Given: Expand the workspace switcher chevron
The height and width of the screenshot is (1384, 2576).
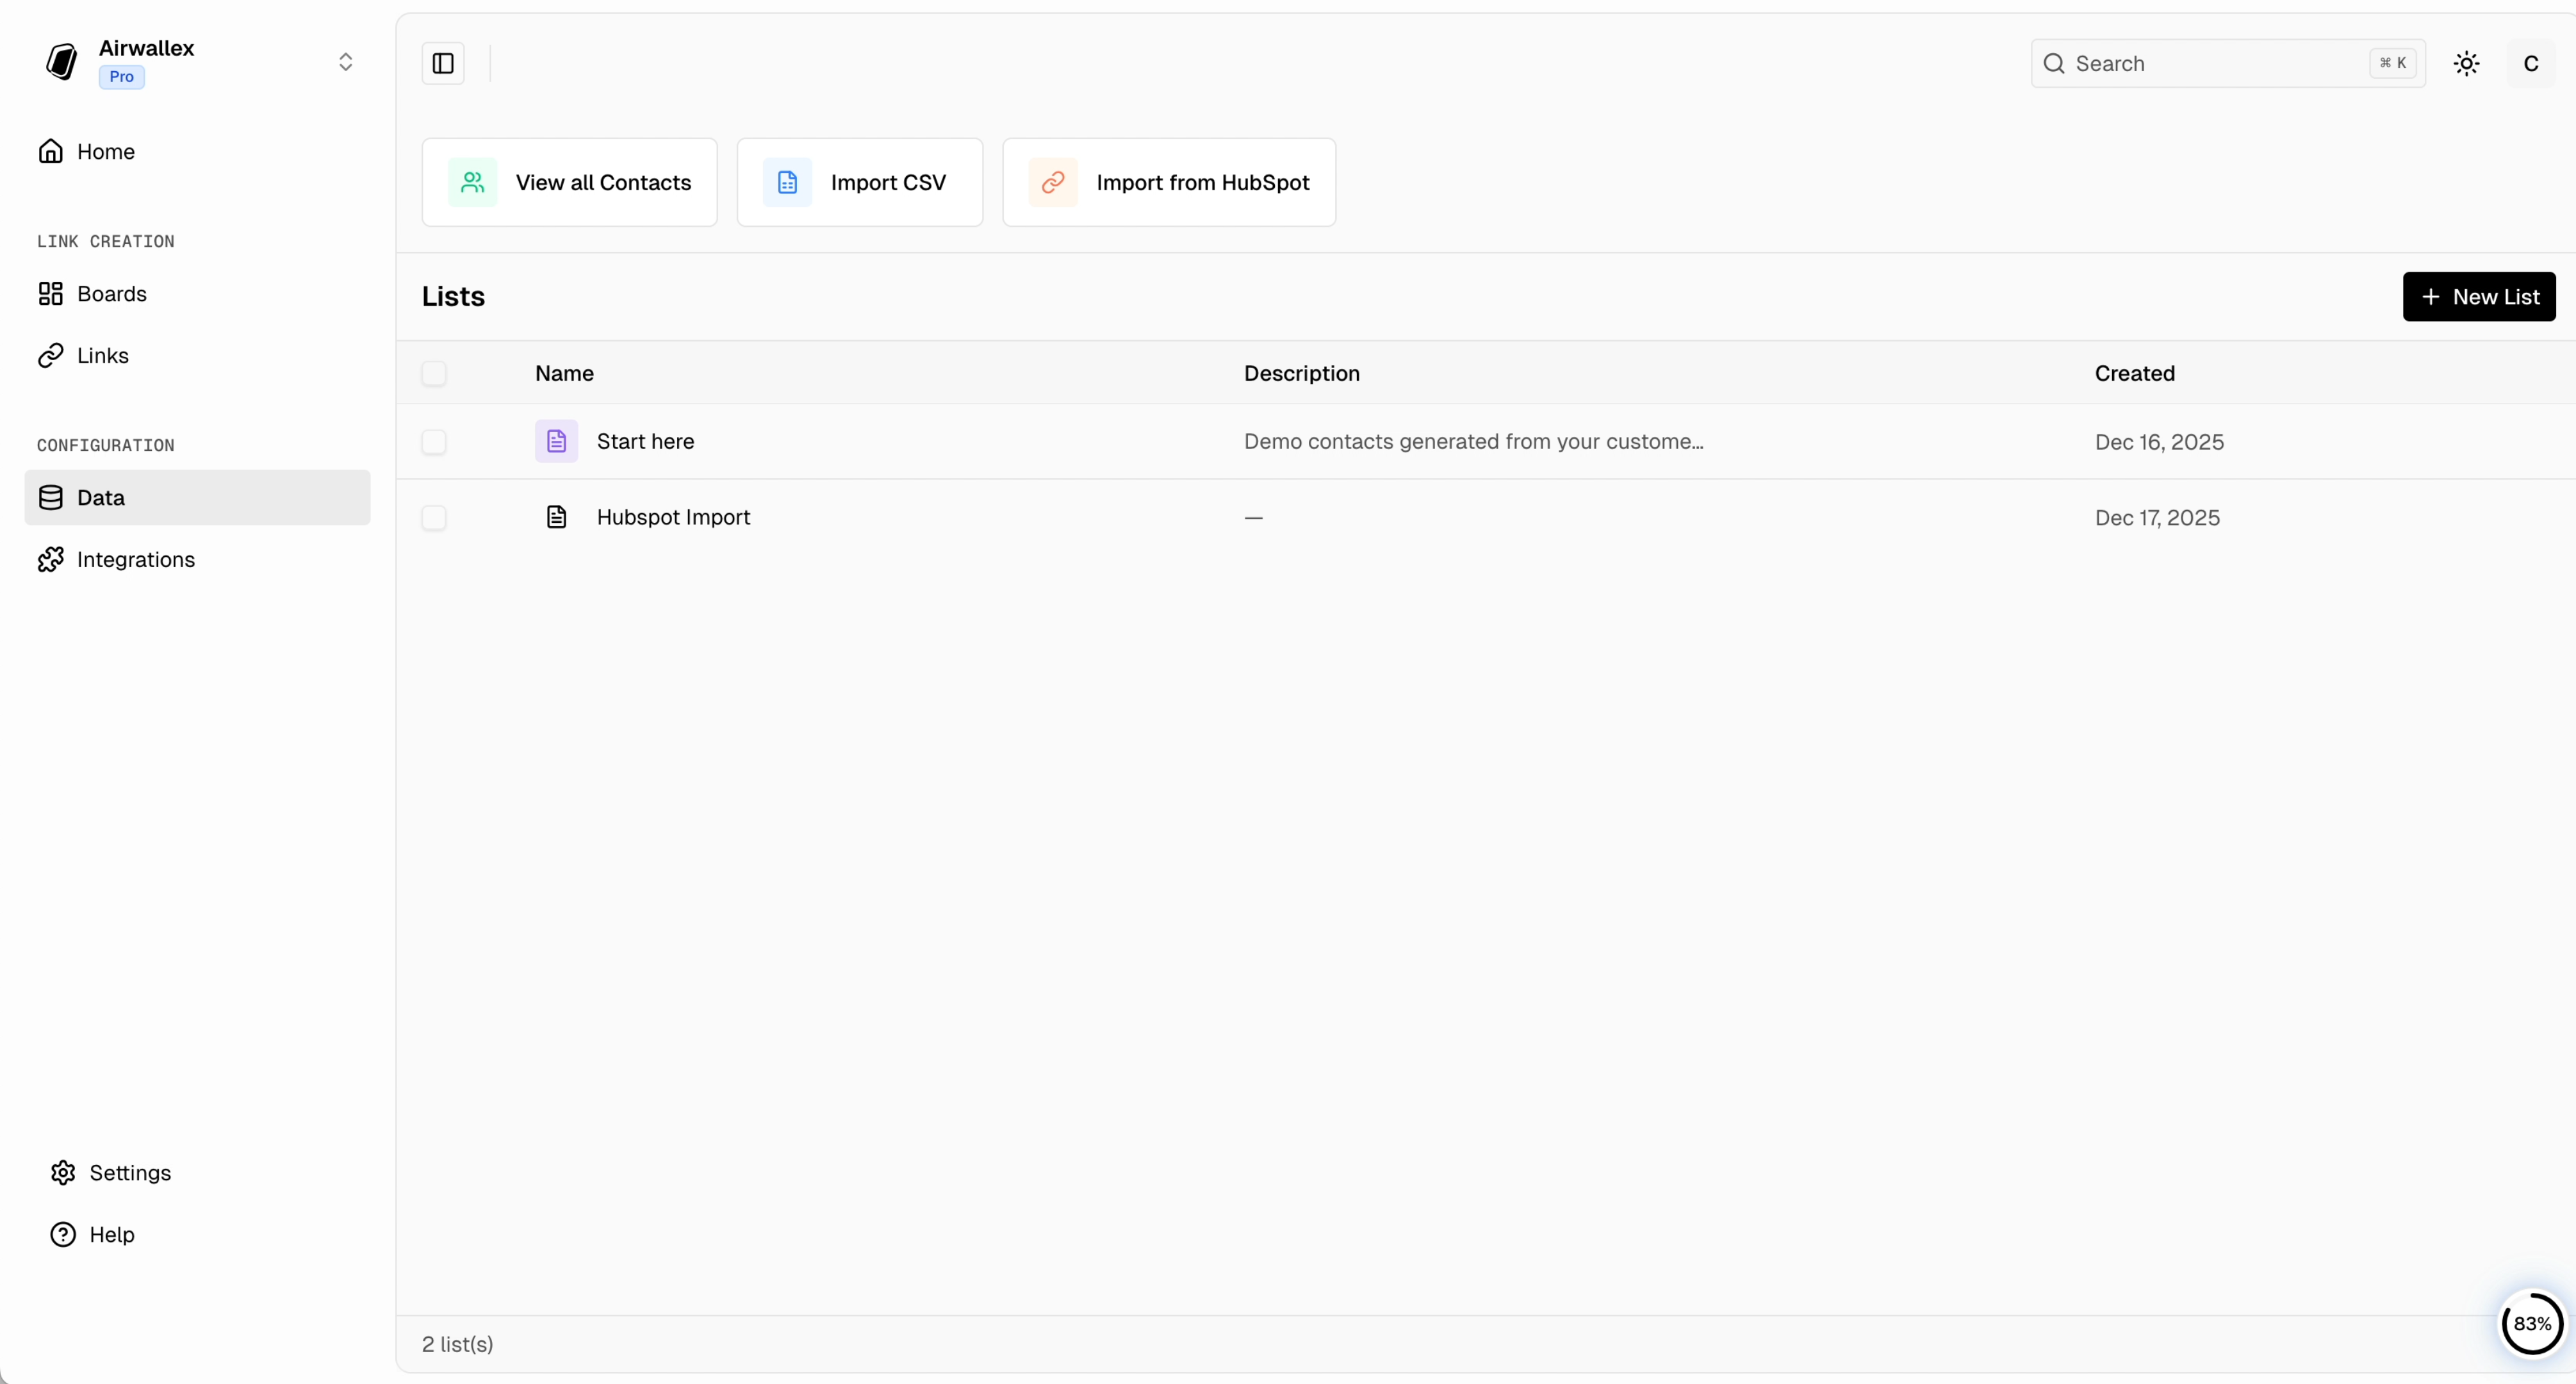Looking at the screenshot, I should [x=345, y=61].
